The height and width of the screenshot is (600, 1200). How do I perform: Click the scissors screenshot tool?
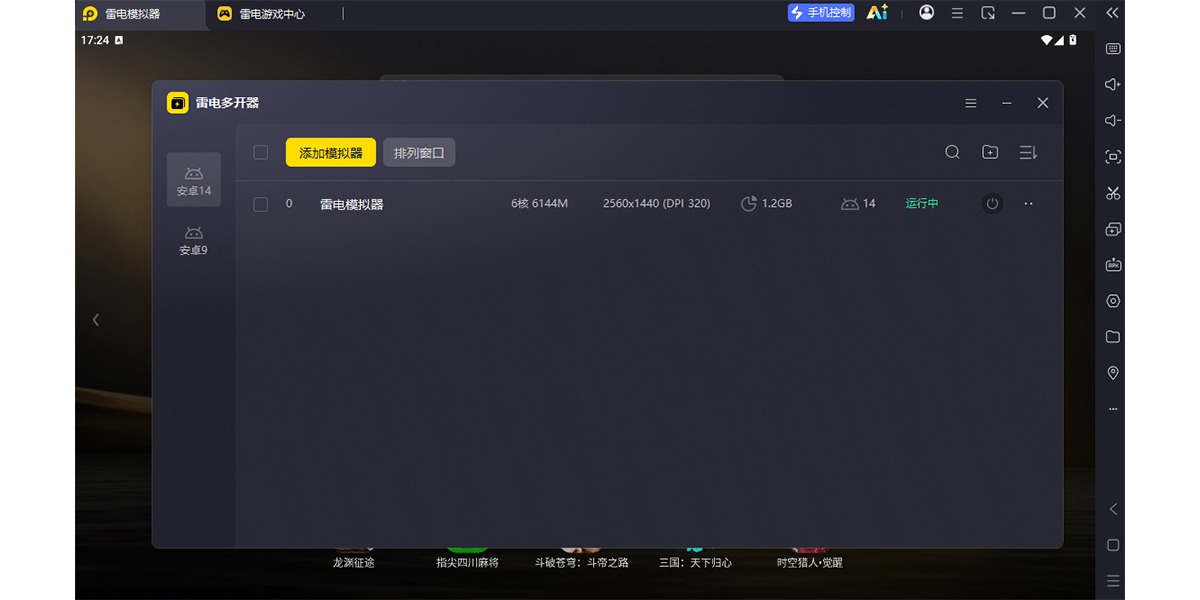(x=1113, y=193)
